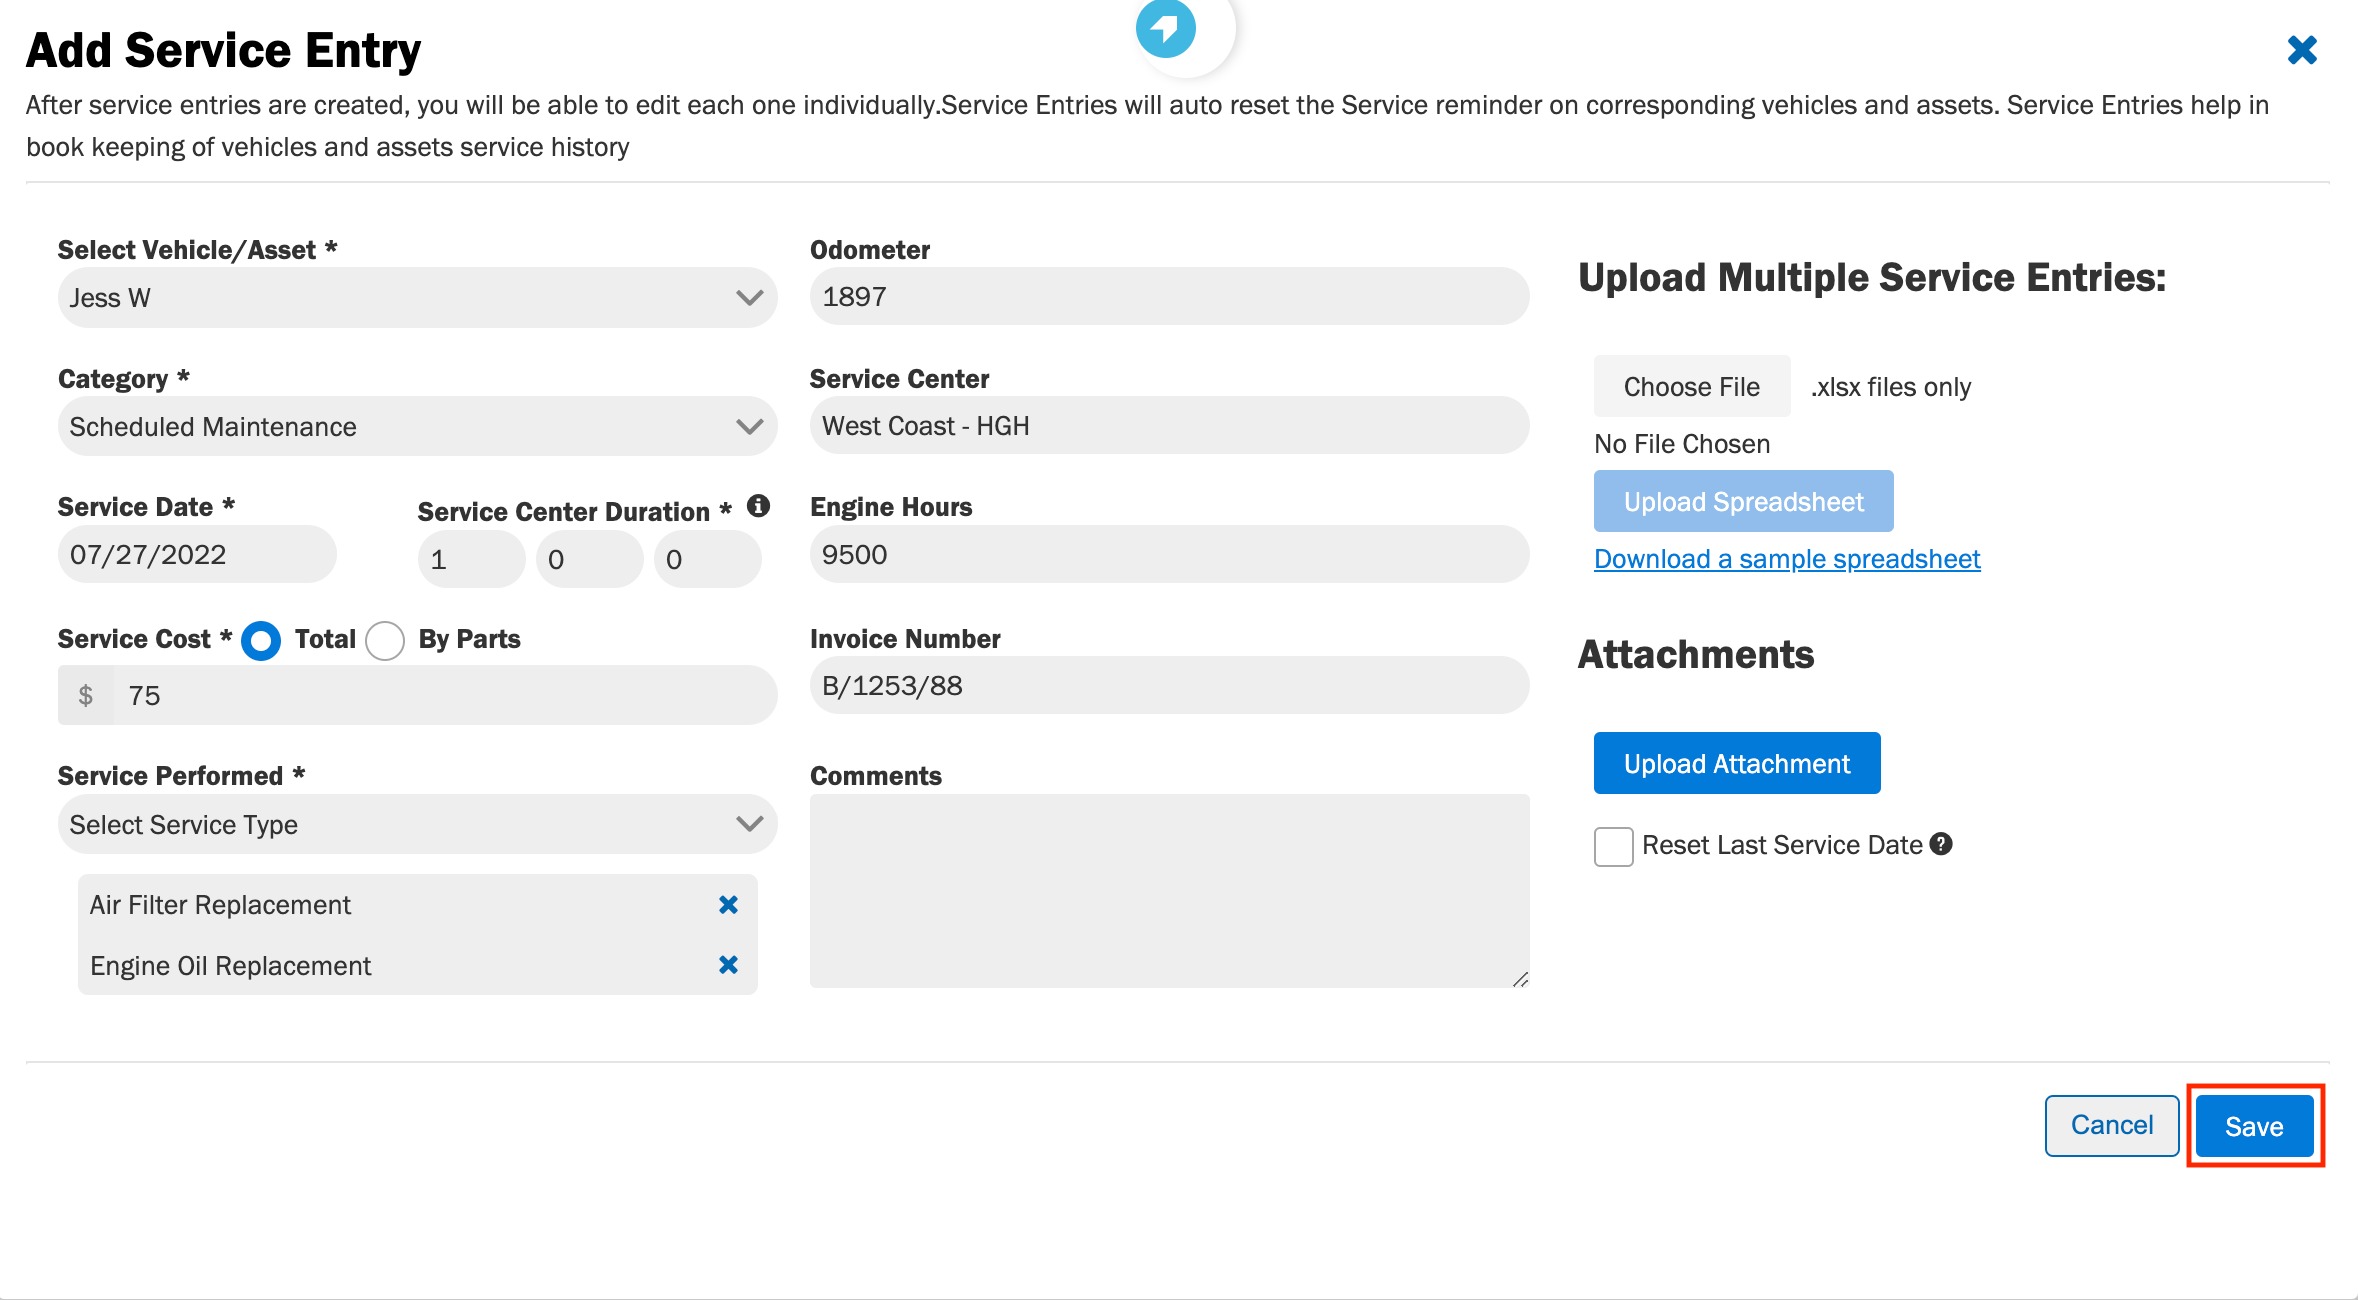Click the Comments text area
Image resolution: width=2358 pixels, height=1300 pixels.
(x=1169, y=891)
